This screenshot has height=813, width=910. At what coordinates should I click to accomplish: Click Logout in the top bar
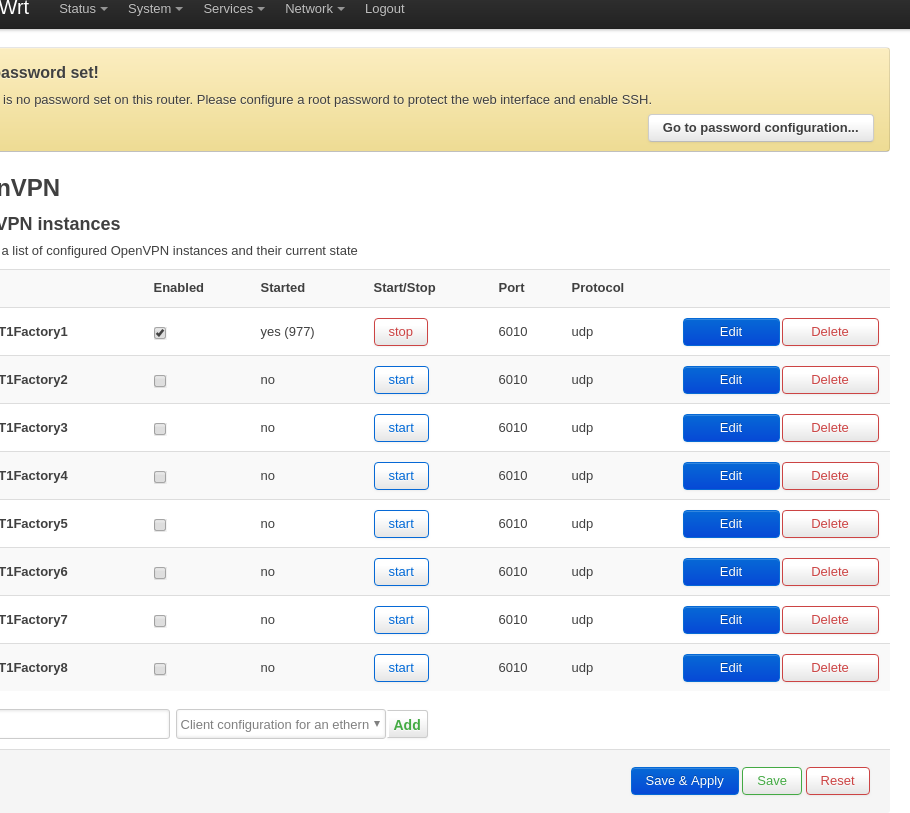[x=385, y=9]
